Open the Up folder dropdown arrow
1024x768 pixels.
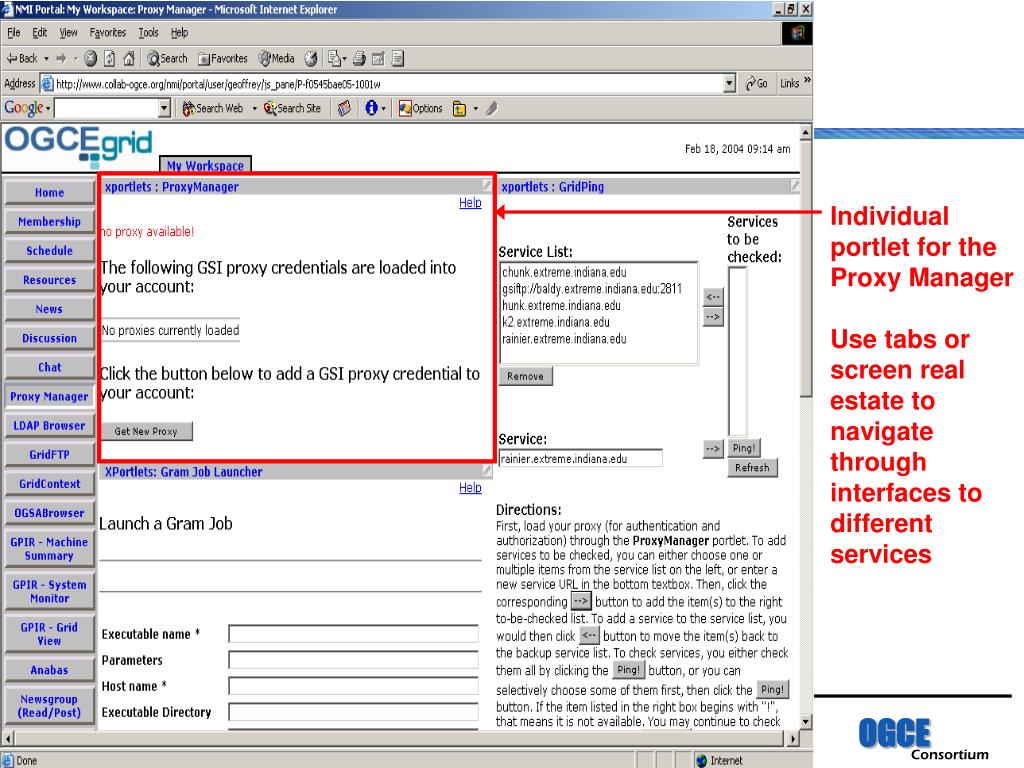coord(475,108)
